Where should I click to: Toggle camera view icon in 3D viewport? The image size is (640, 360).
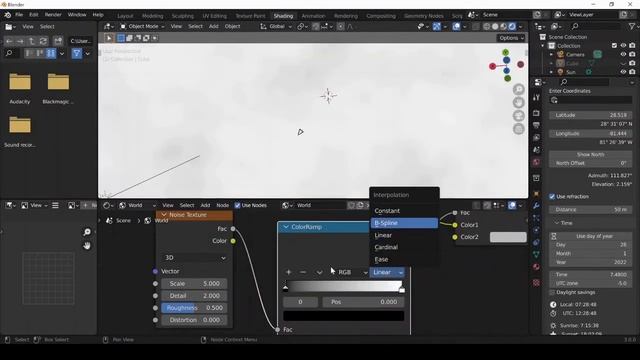pos(518,116)
